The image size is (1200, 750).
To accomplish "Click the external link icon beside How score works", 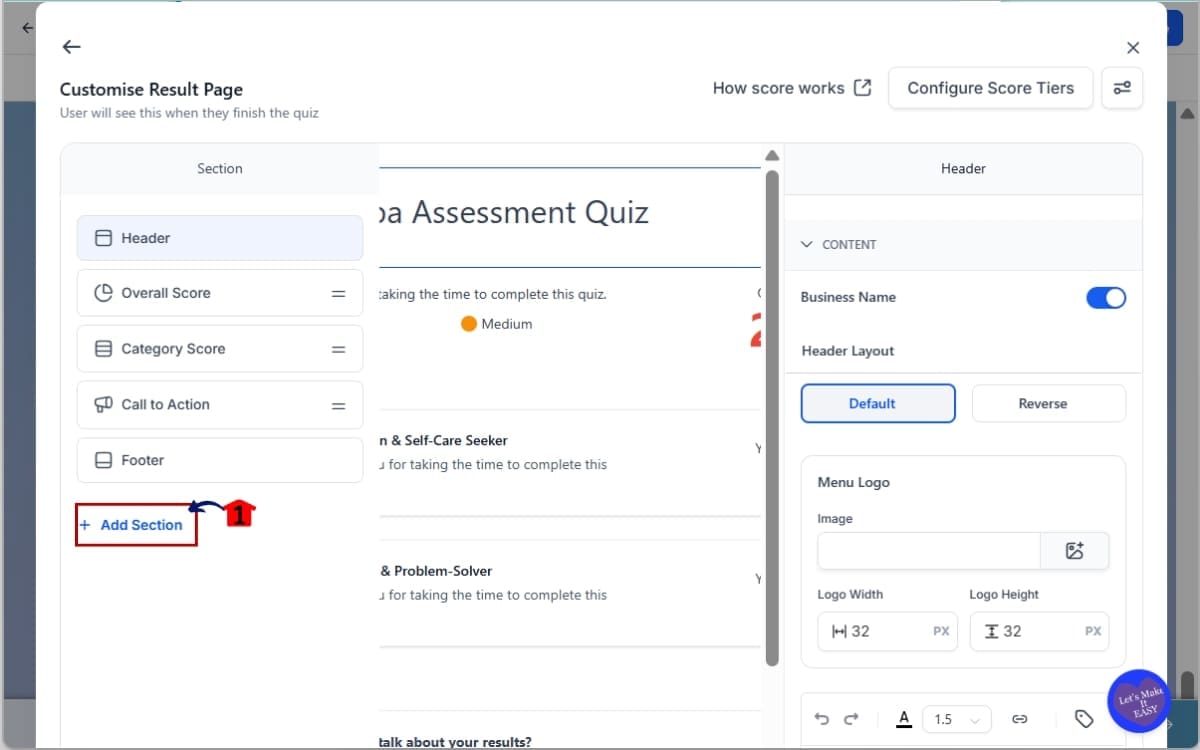I will coord(862,88).
